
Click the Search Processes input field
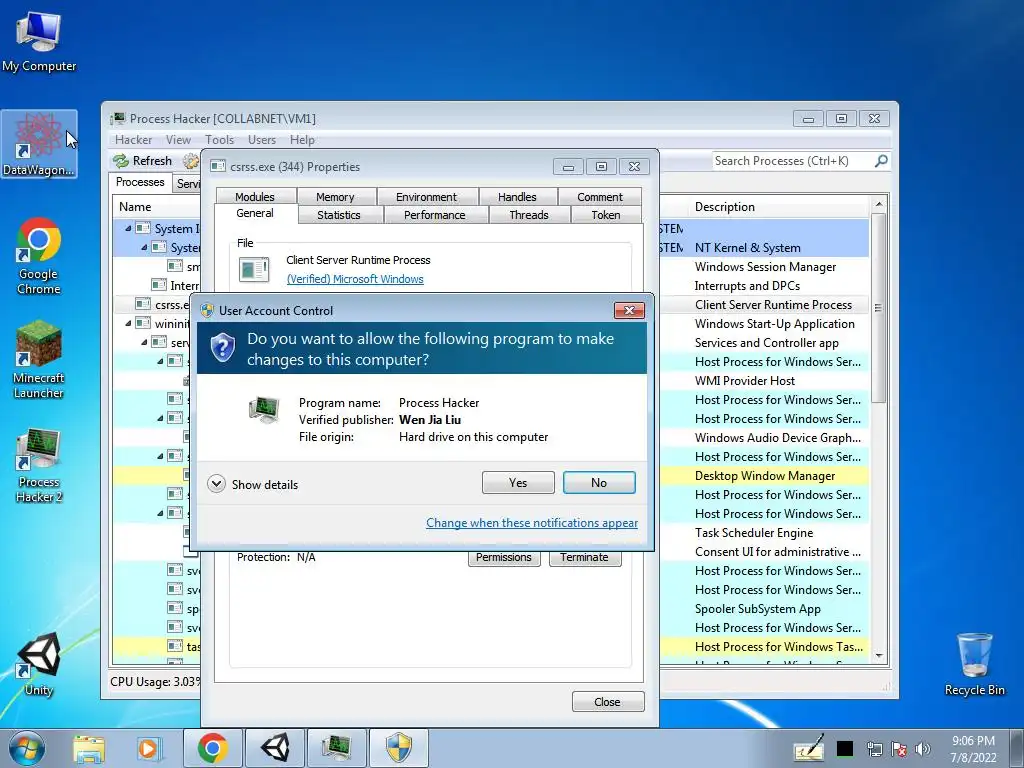[792, 161]
